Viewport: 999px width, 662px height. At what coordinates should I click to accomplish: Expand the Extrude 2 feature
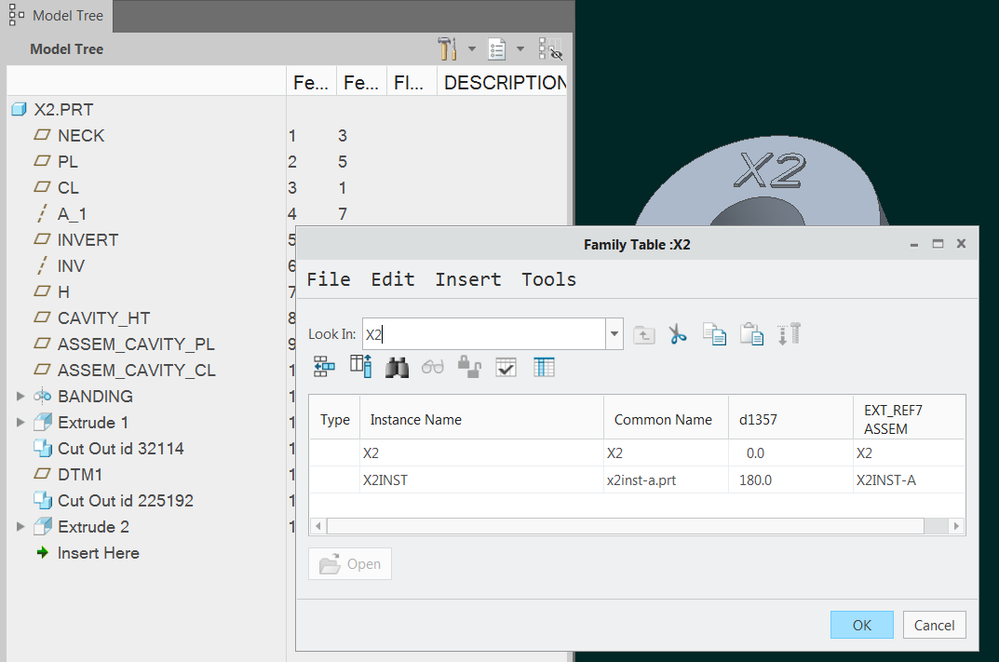coord(20,526)
